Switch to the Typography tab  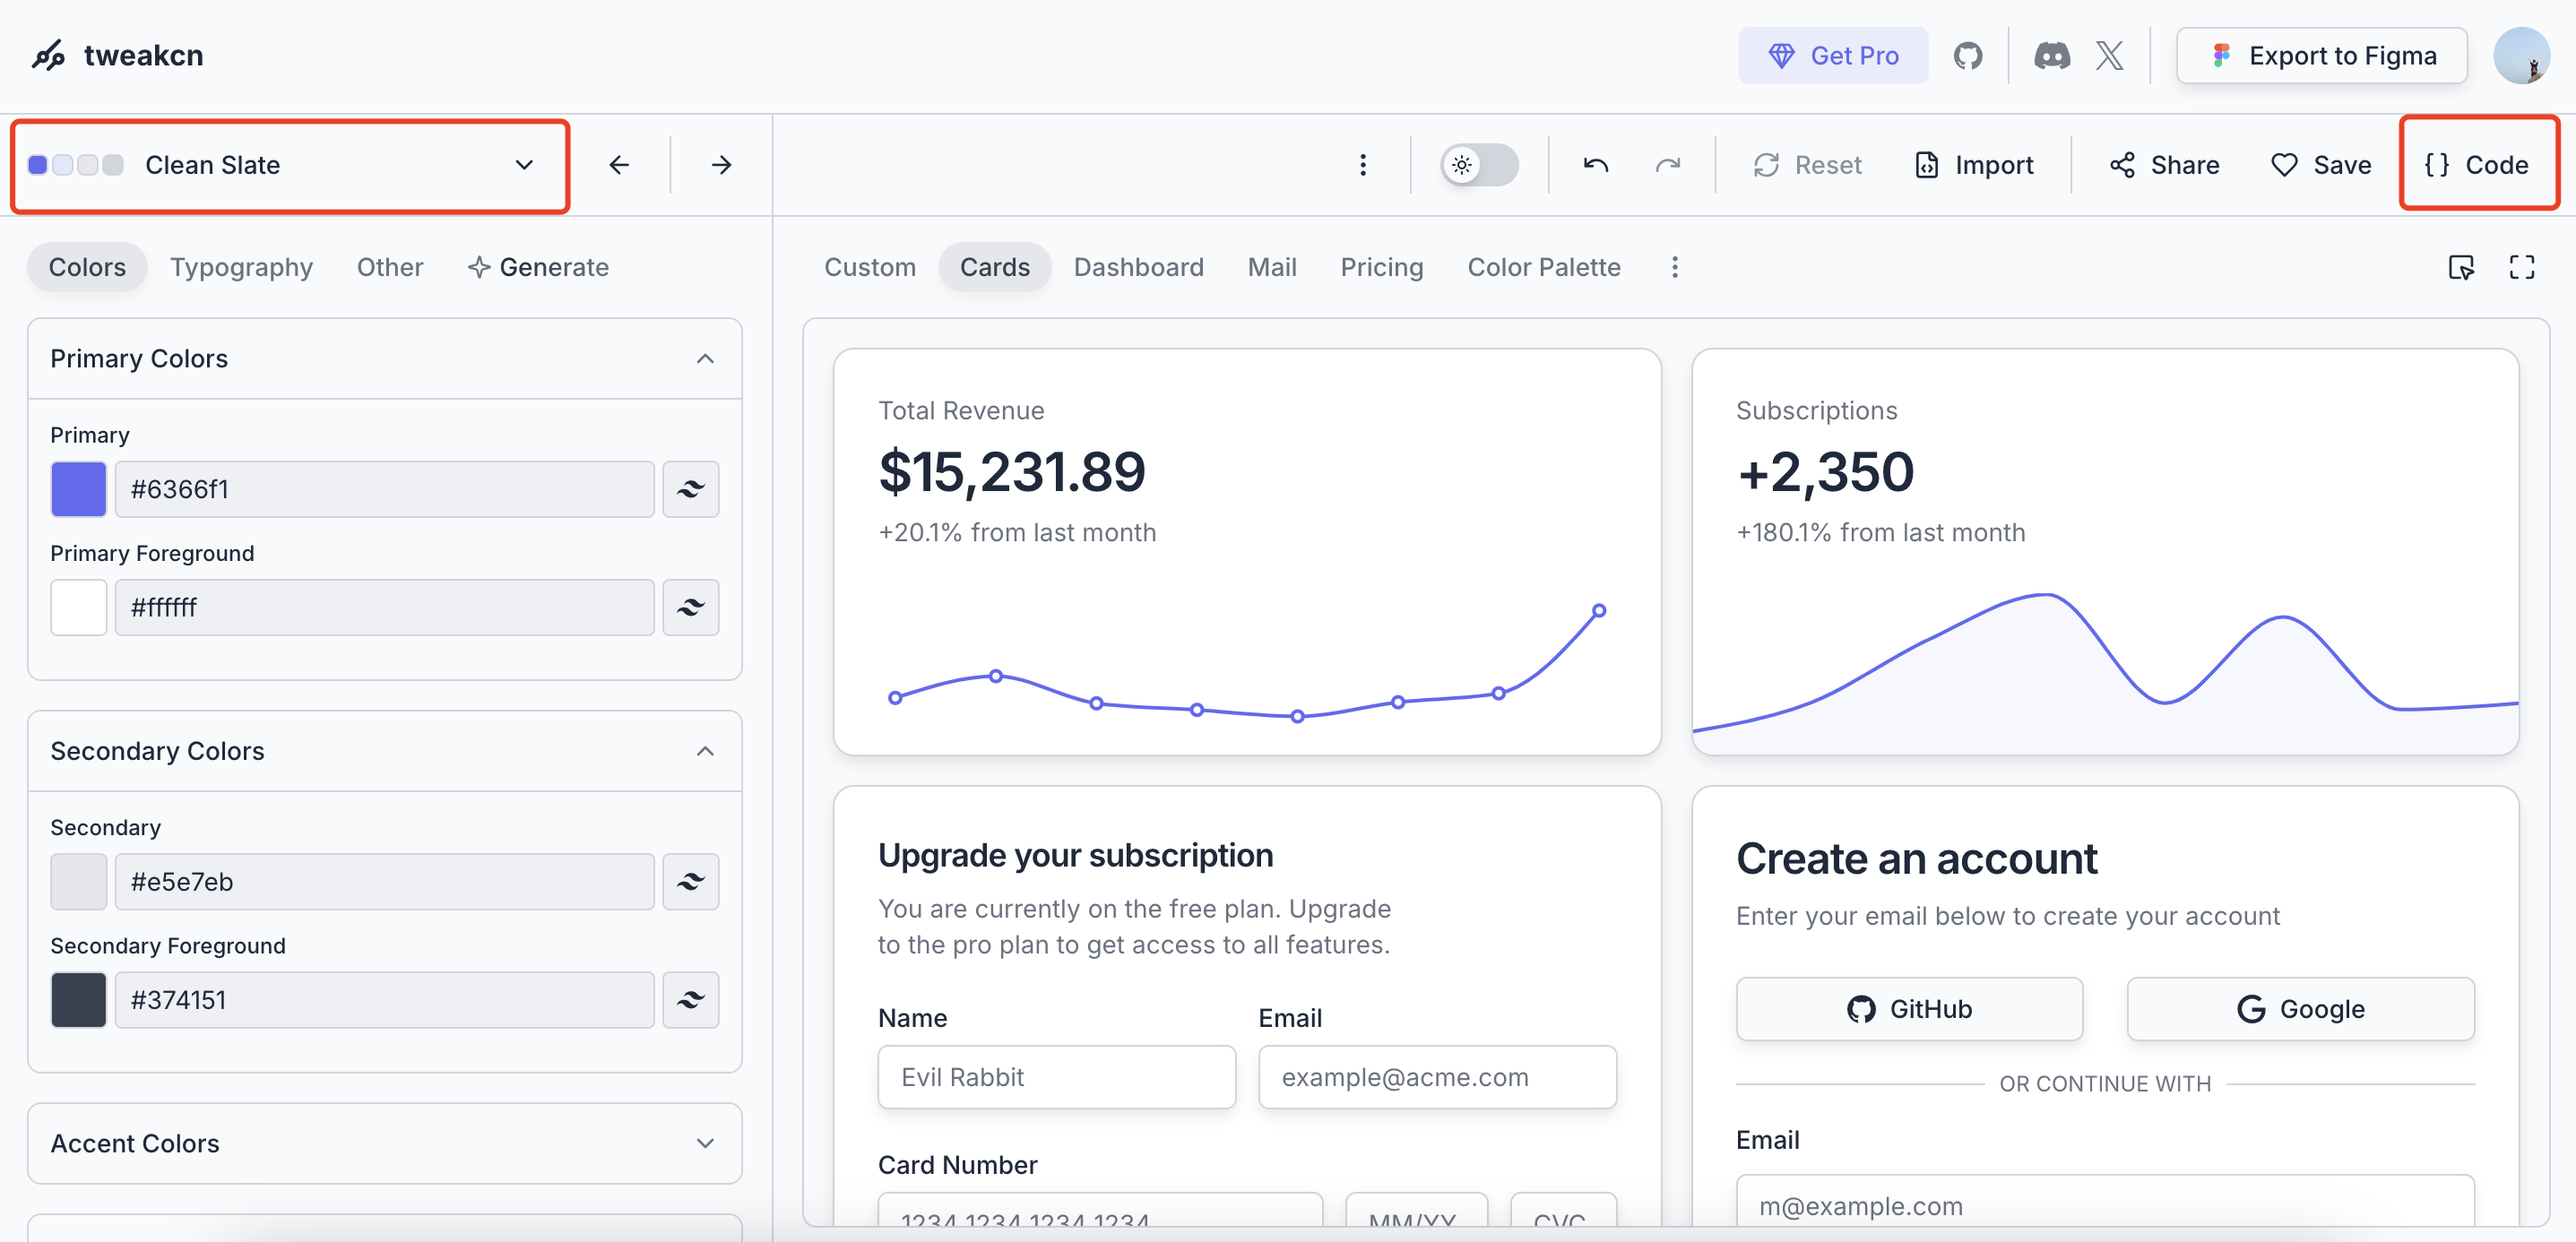241,267
